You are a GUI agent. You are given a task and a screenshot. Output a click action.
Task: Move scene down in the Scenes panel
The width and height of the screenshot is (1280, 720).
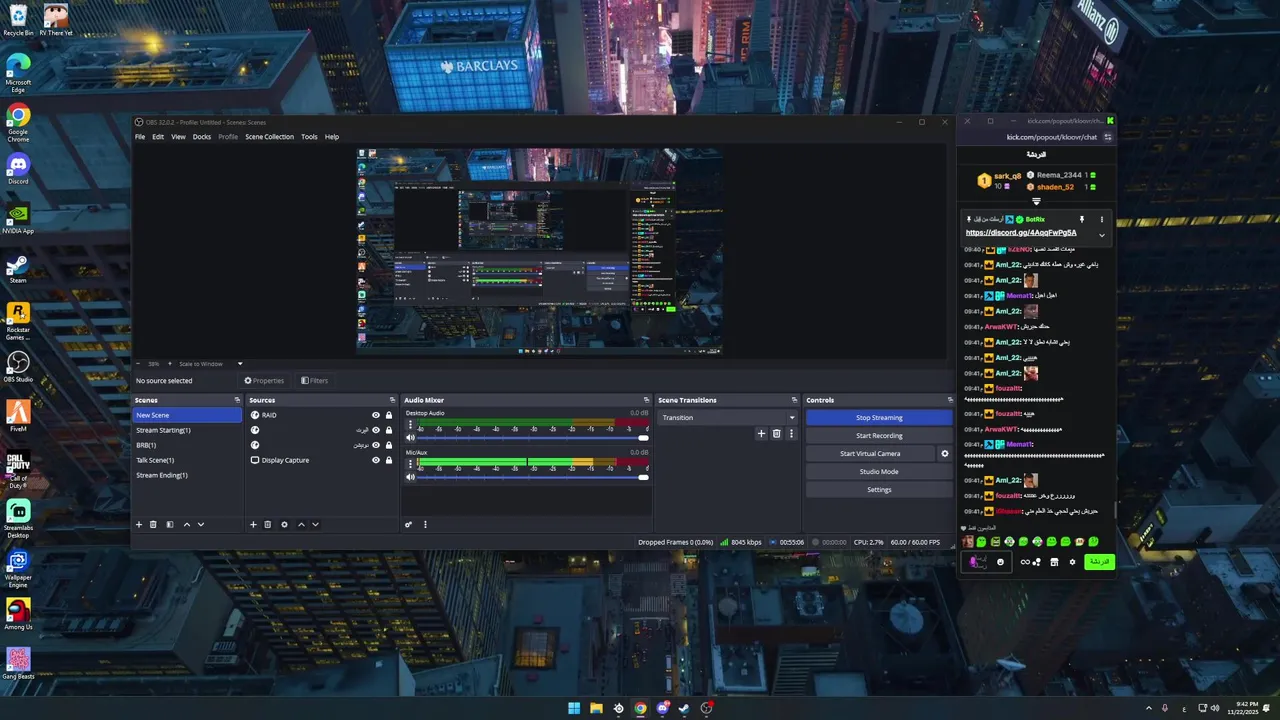click(200, 524)
